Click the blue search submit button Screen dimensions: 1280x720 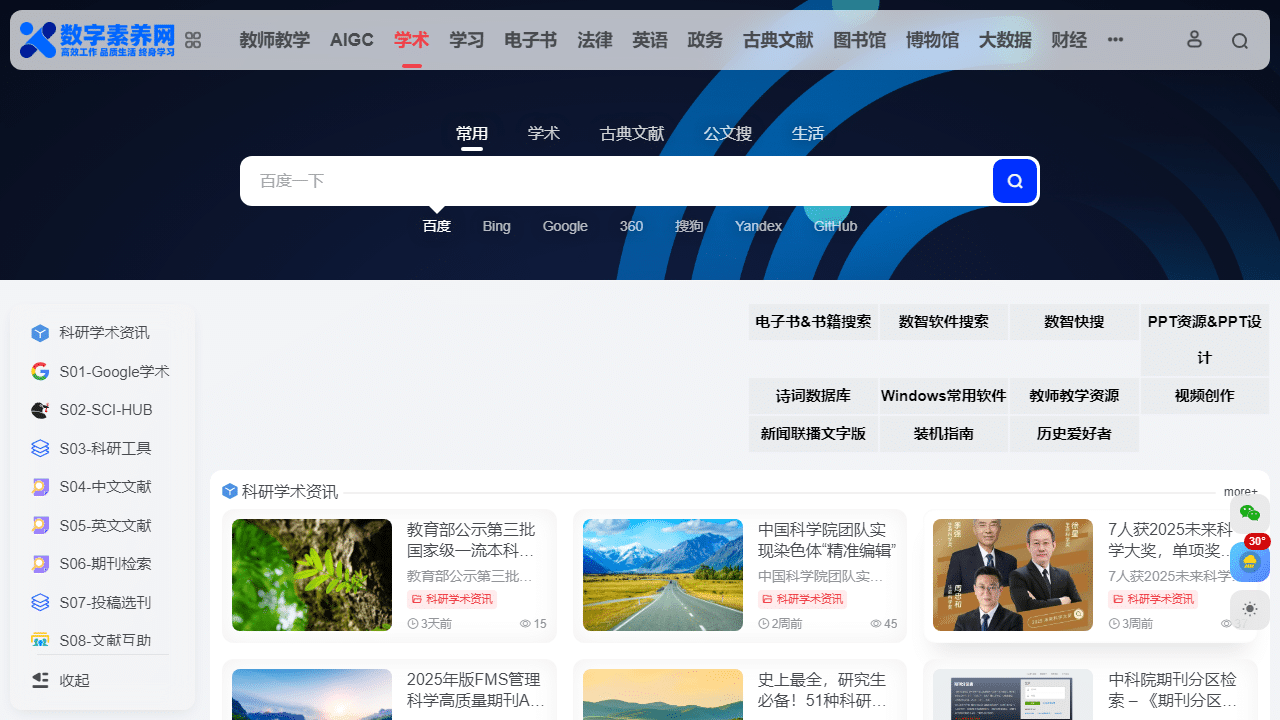click(x=1015, y=181)
